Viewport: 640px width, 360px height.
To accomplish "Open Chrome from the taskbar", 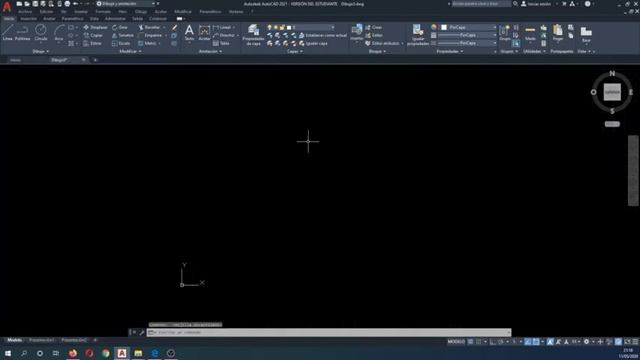I will point(106,353).
